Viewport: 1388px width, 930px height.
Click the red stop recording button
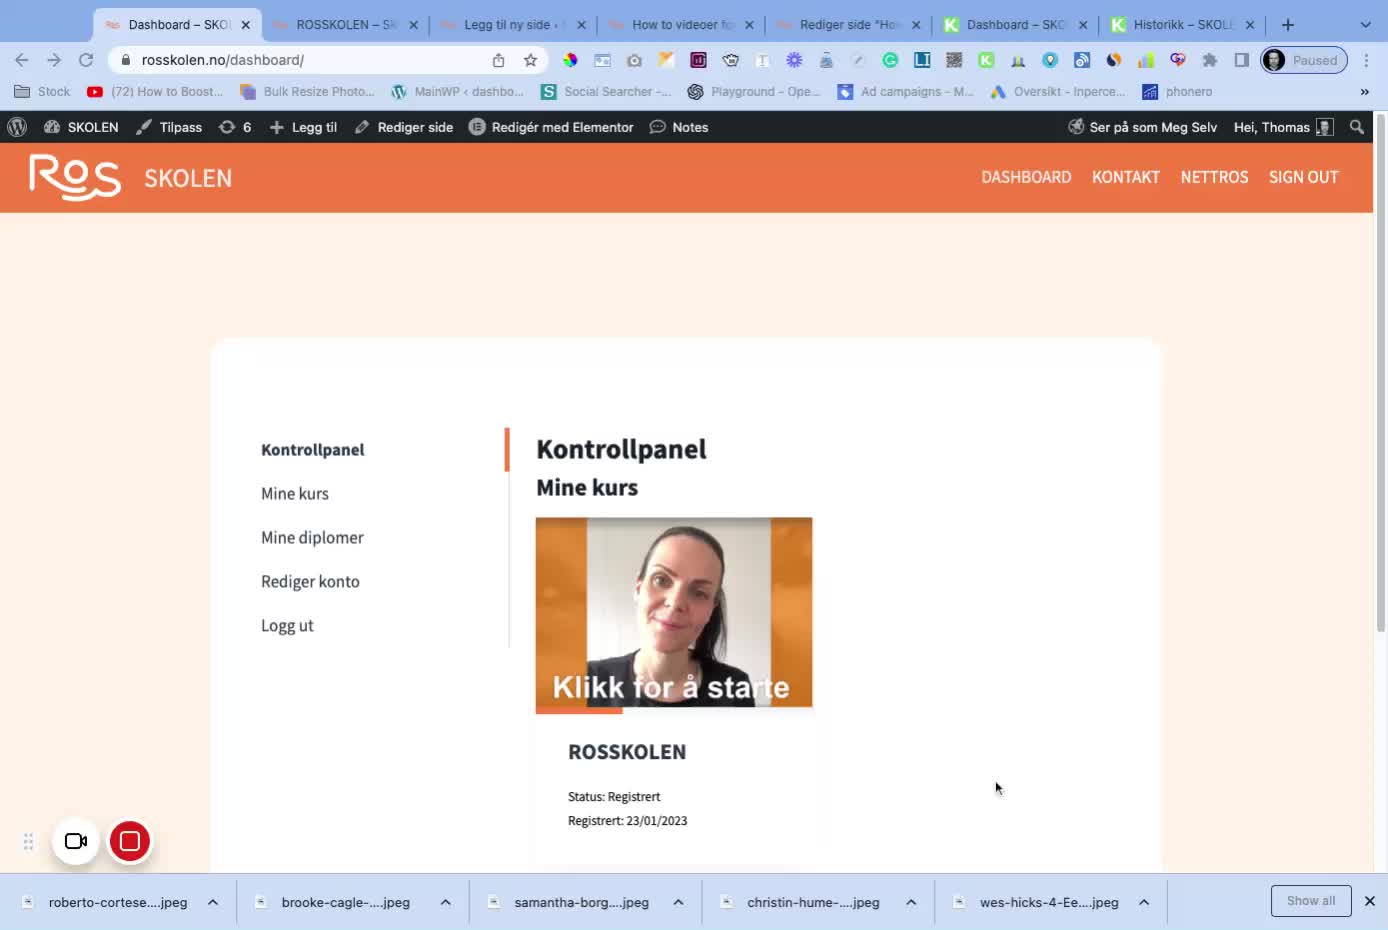(x=130, y=841)
